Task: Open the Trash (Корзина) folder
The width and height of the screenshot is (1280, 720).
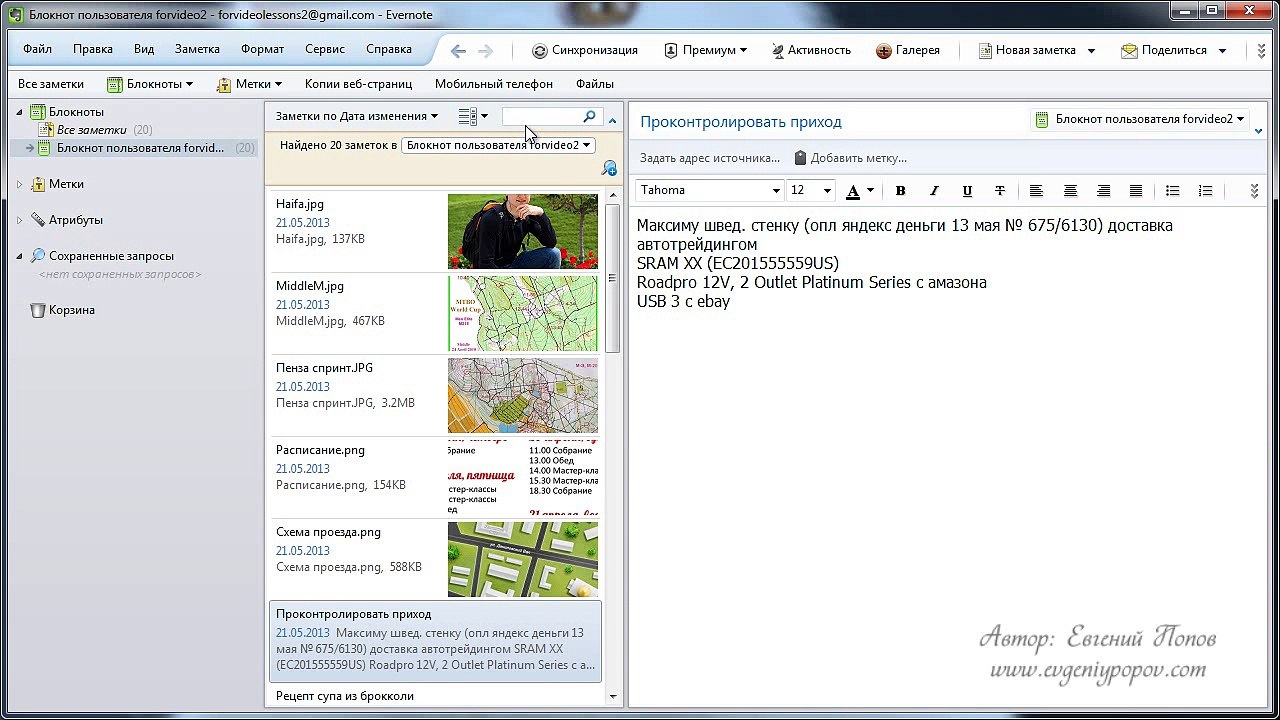Action: tap(62, 310)
